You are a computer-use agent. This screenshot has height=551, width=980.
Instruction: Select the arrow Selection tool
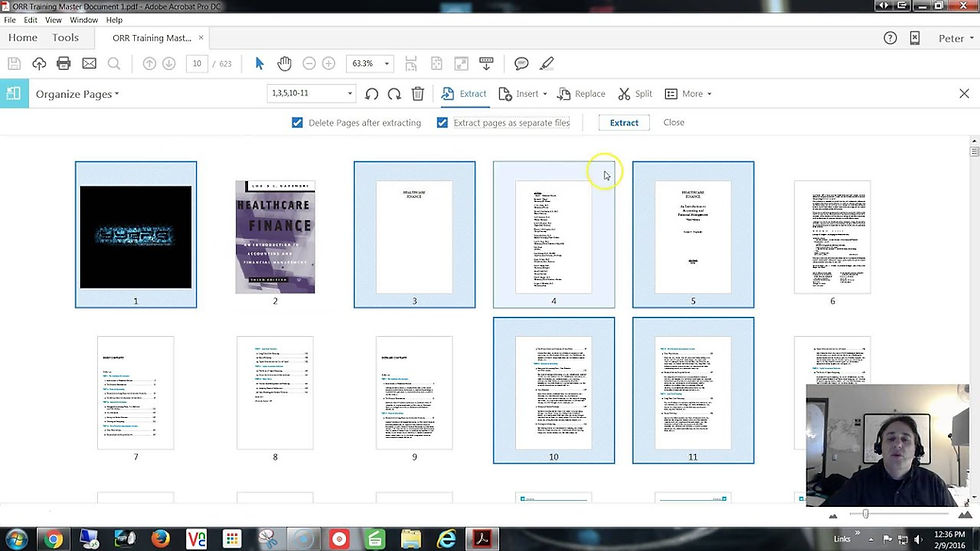coord(259,63)
